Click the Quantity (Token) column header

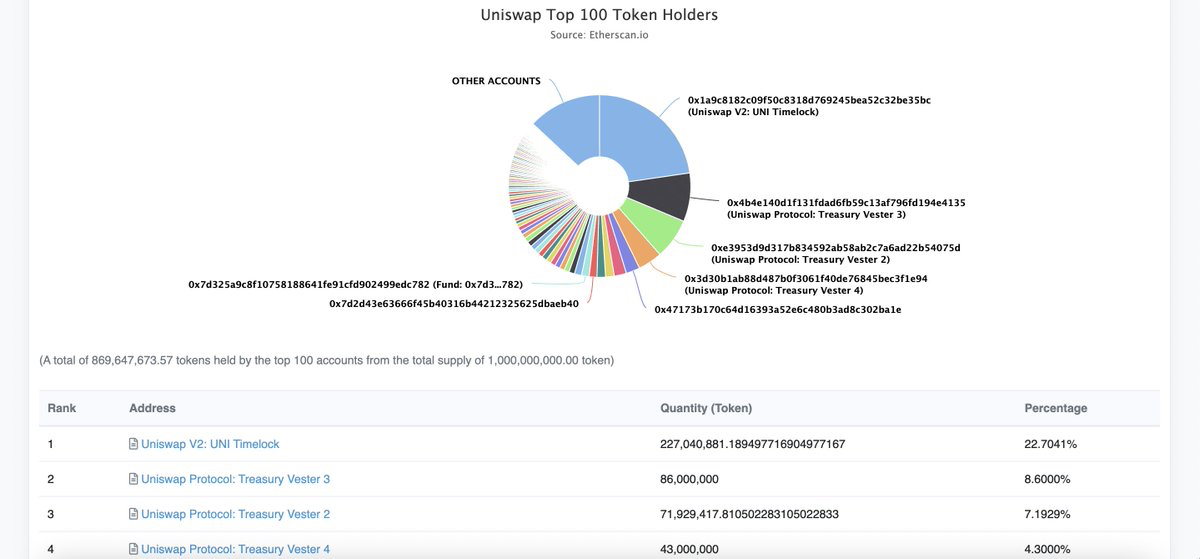coord(706,408)
